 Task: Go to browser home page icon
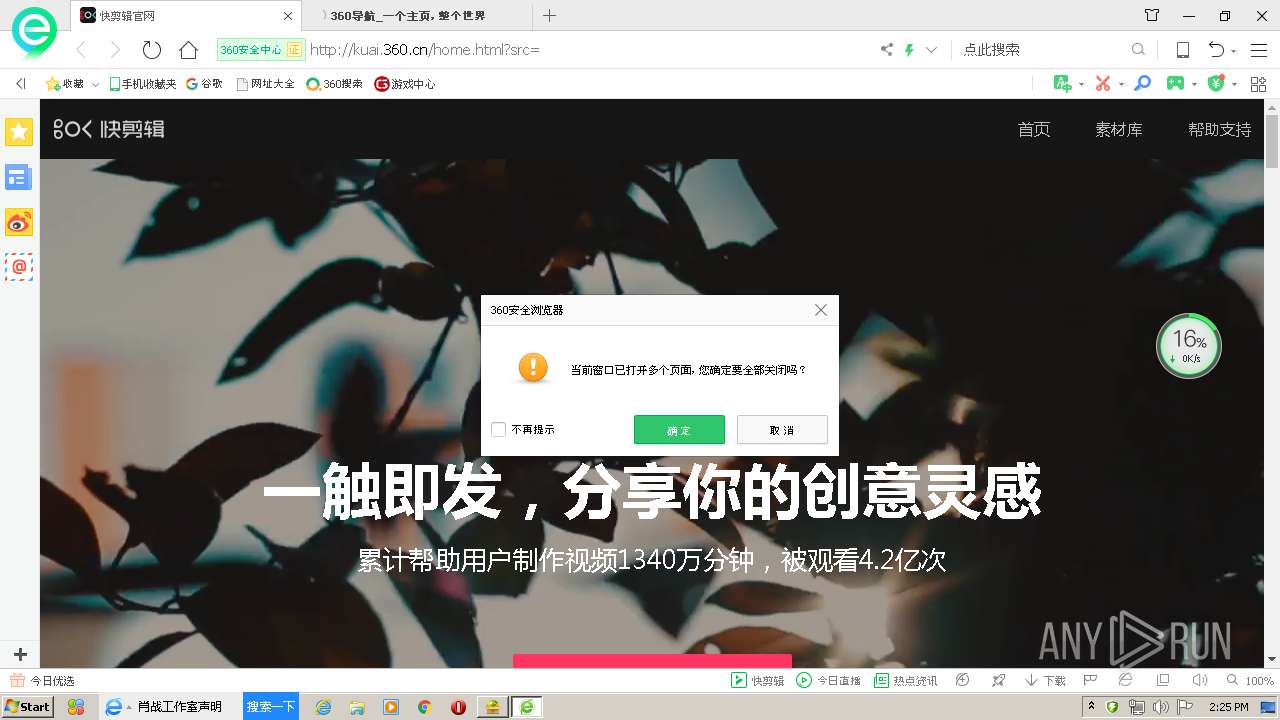(188, 49)
